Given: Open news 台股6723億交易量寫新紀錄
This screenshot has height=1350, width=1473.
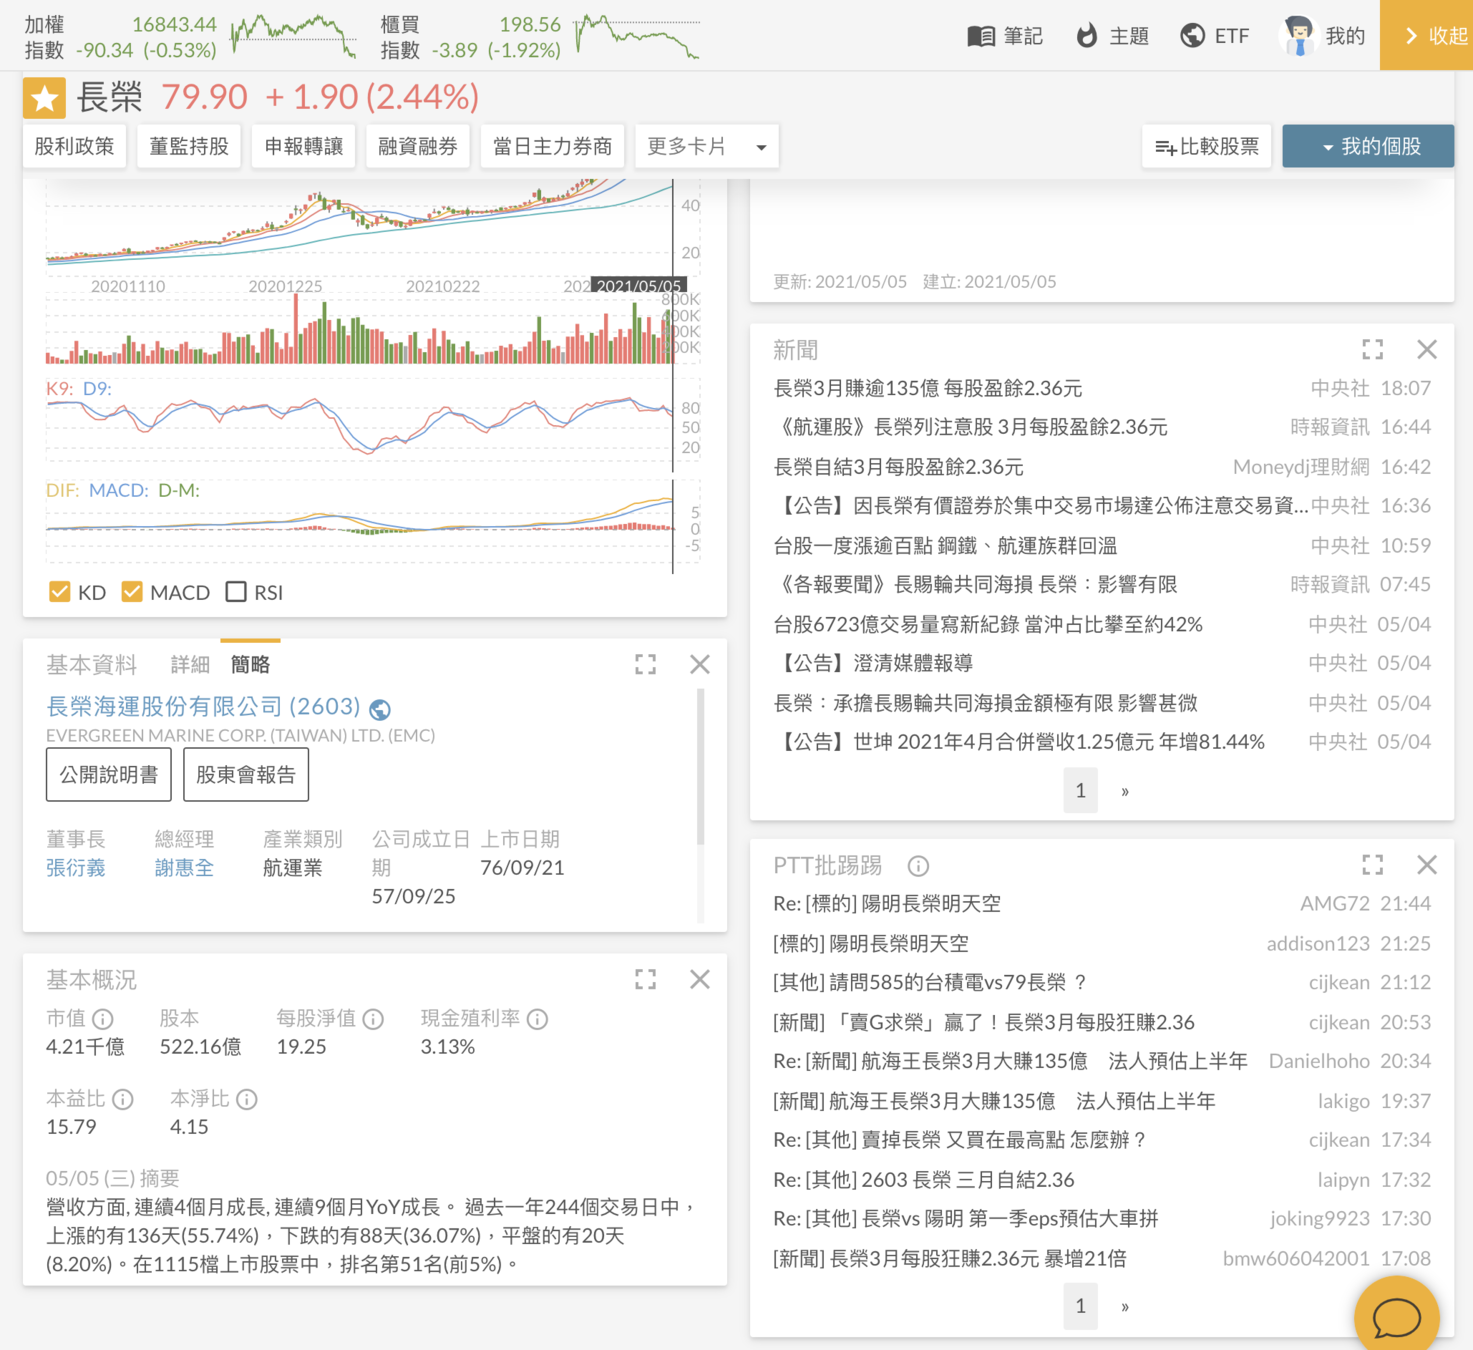Looking at the screenshot, I should [x=988, y=625].
